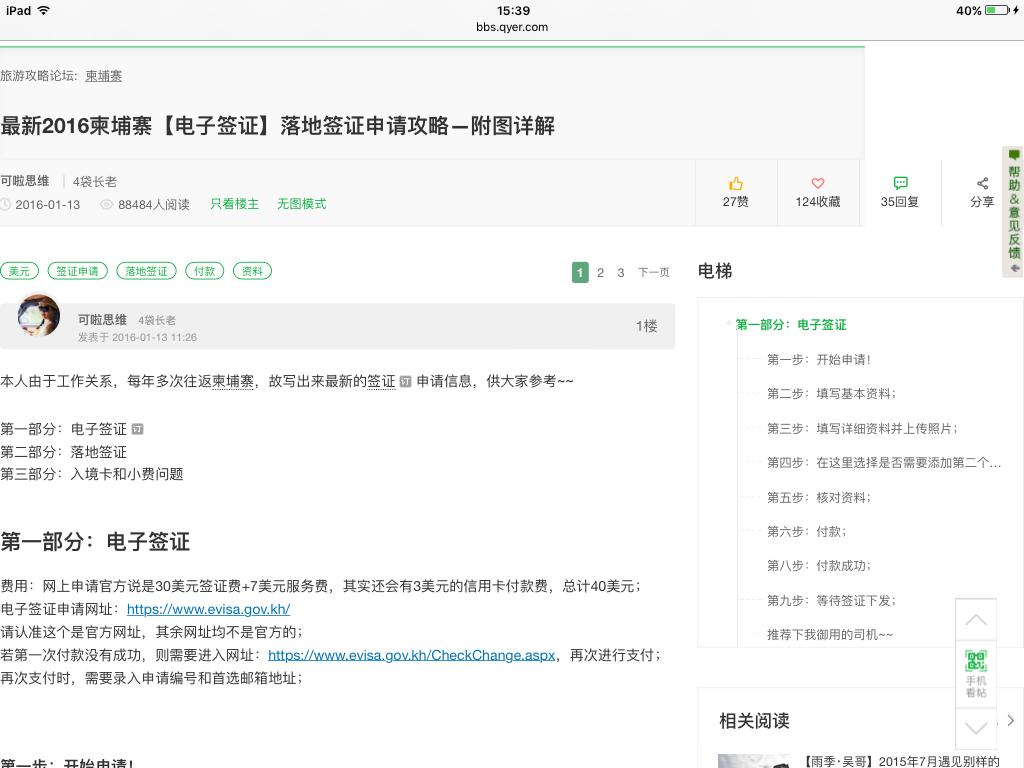Tap the bbs.qyer.com address bar
This screenshot has height=768, width=1024.
click(512, 27)
